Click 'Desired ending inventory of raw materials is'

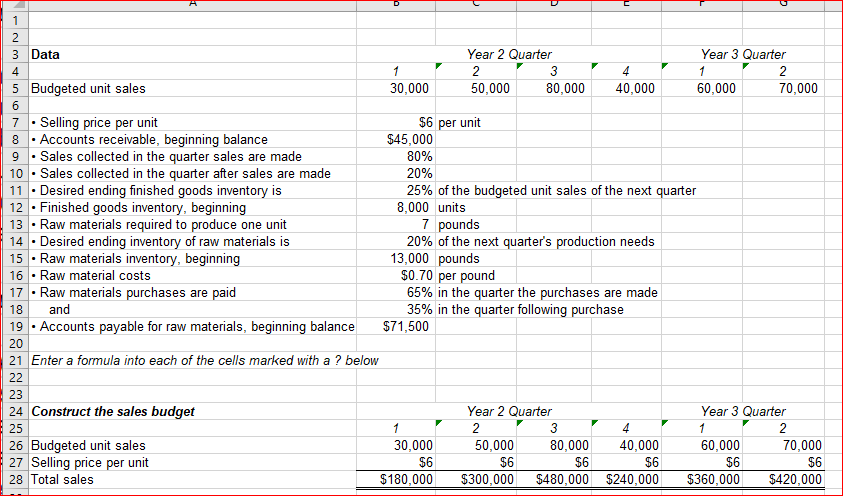coord(160,242)
